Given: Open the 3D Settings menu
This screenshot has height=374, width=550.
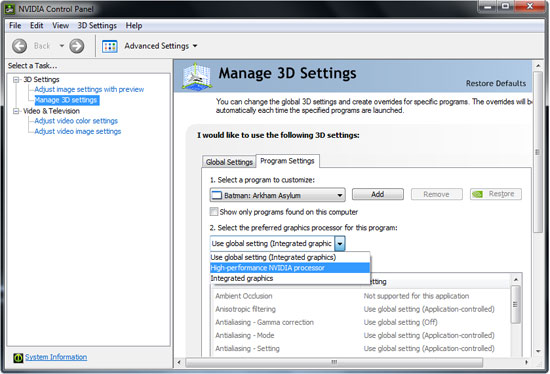Looking at the screenshot, I should tap(97, 26).
